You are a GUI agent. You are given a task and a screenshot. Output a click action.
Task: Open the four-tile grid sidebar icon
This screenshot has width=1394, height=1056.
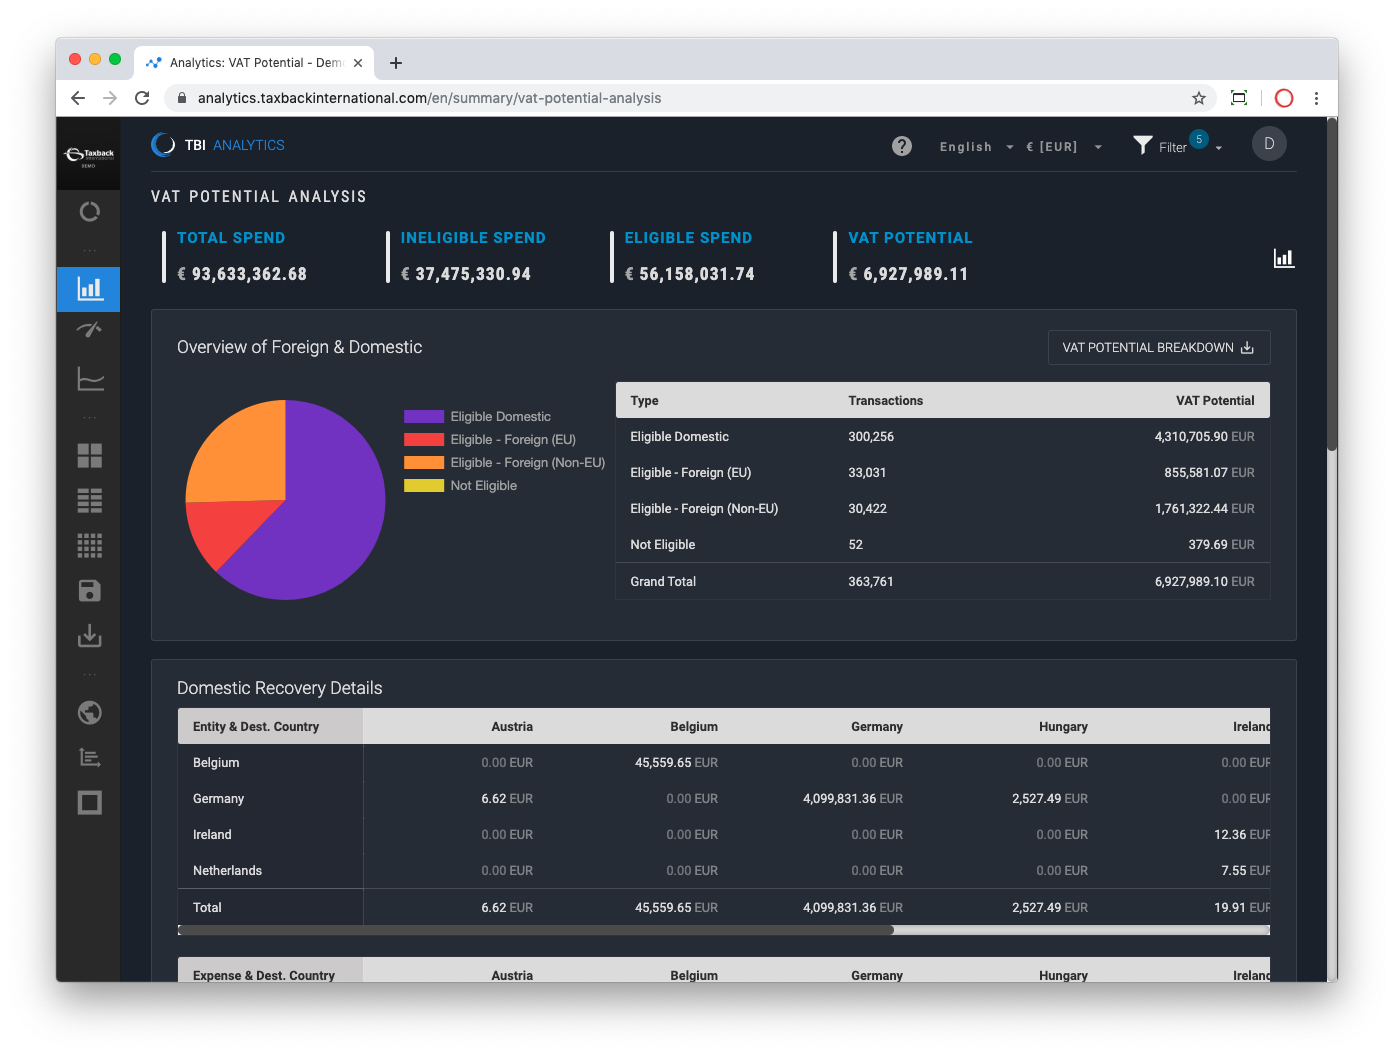tap(90, 456)
